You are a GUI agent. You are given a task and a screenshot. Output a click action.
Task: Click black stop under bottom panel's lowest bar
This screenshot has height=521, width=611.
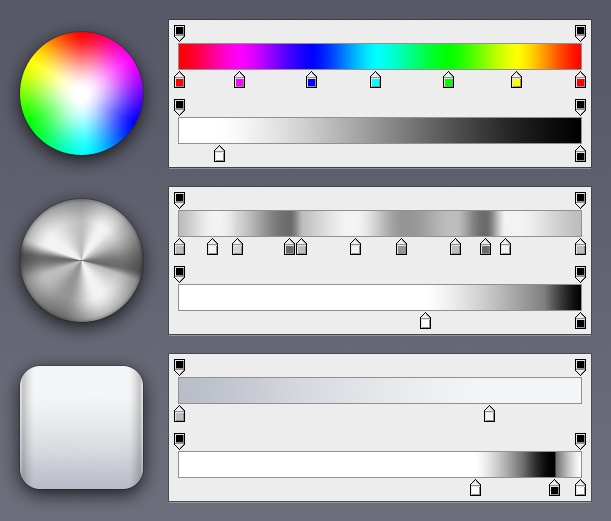pyautogui.click(x=554, y=488)
